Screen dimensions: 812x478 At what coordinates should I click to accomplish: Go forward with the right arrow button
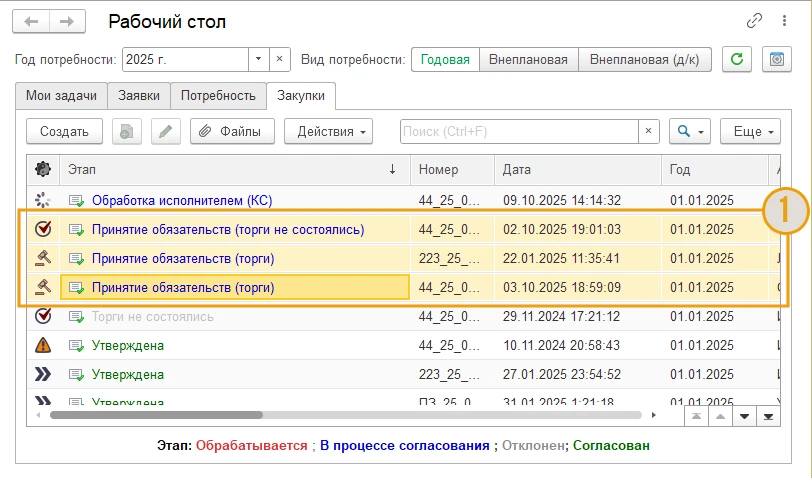67,22
